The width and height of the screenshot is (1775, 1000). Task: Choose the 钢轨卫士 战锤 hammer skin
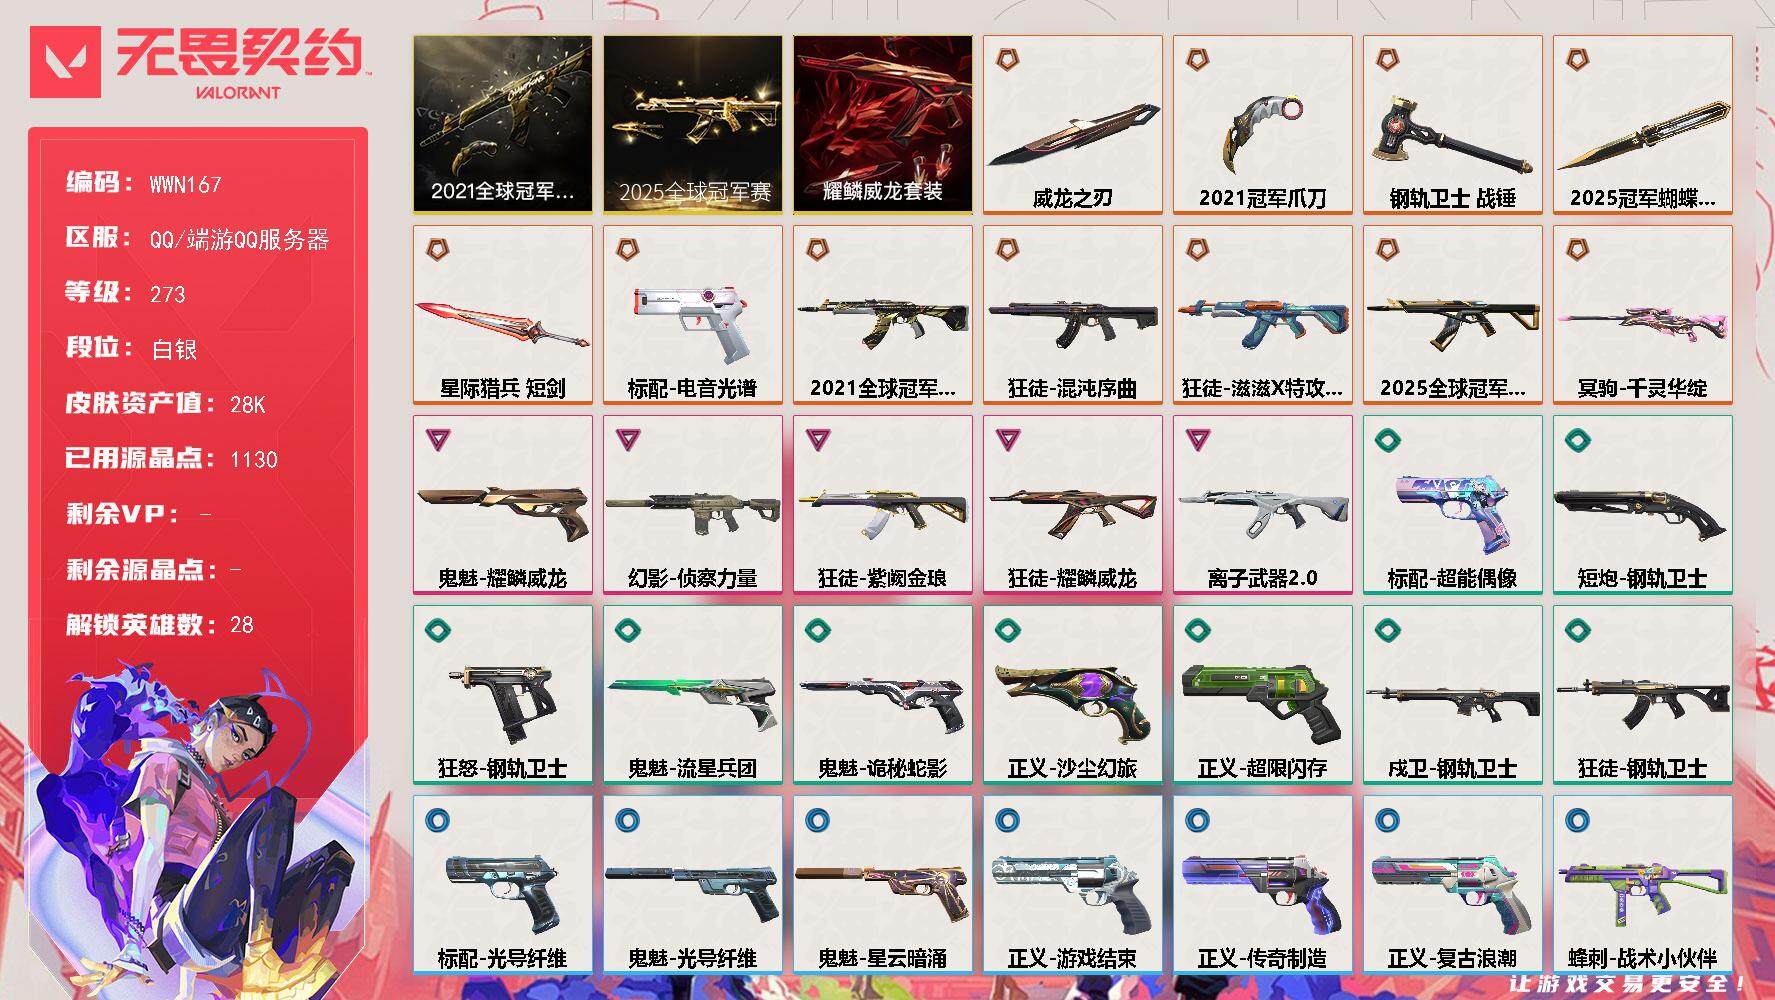coord(1452,125)
